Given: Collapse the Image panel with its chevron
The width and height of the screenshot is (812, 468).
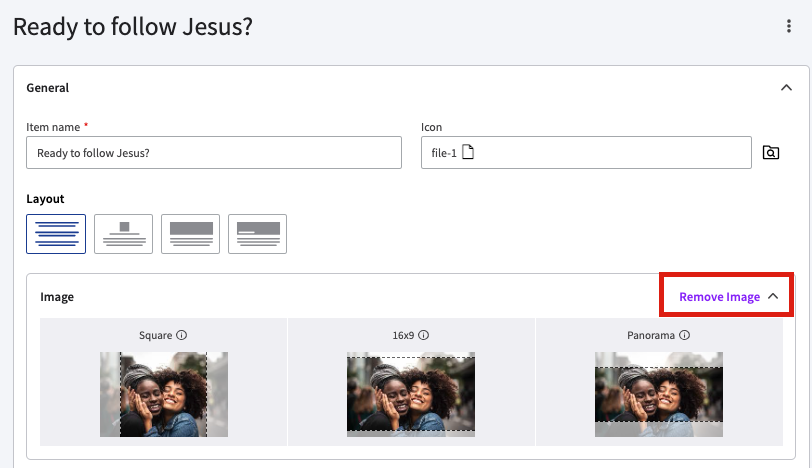Looking at the screenshot, I should [x=773, y=297].
